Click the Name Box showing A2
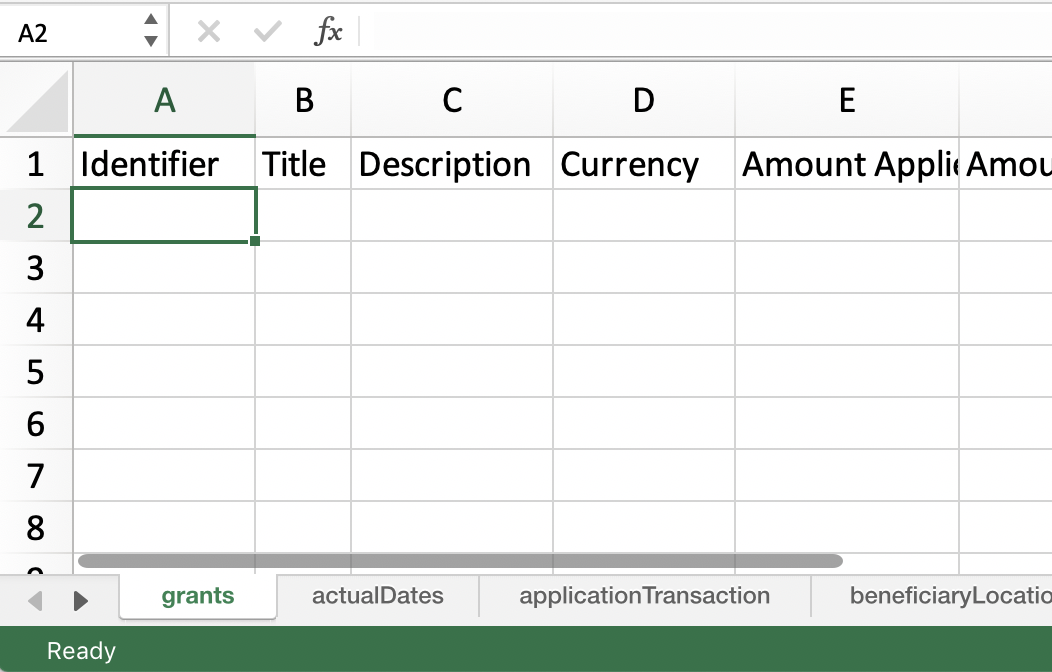The width and height of the screenshot is (1052, 672). [70, 33]
